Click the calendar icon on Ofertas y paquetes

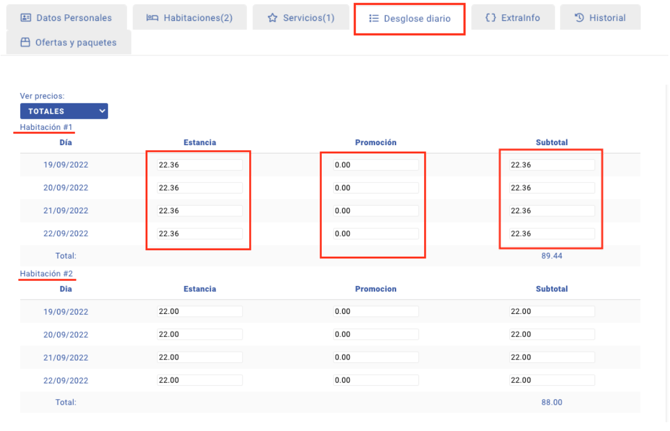click(26, 43)
